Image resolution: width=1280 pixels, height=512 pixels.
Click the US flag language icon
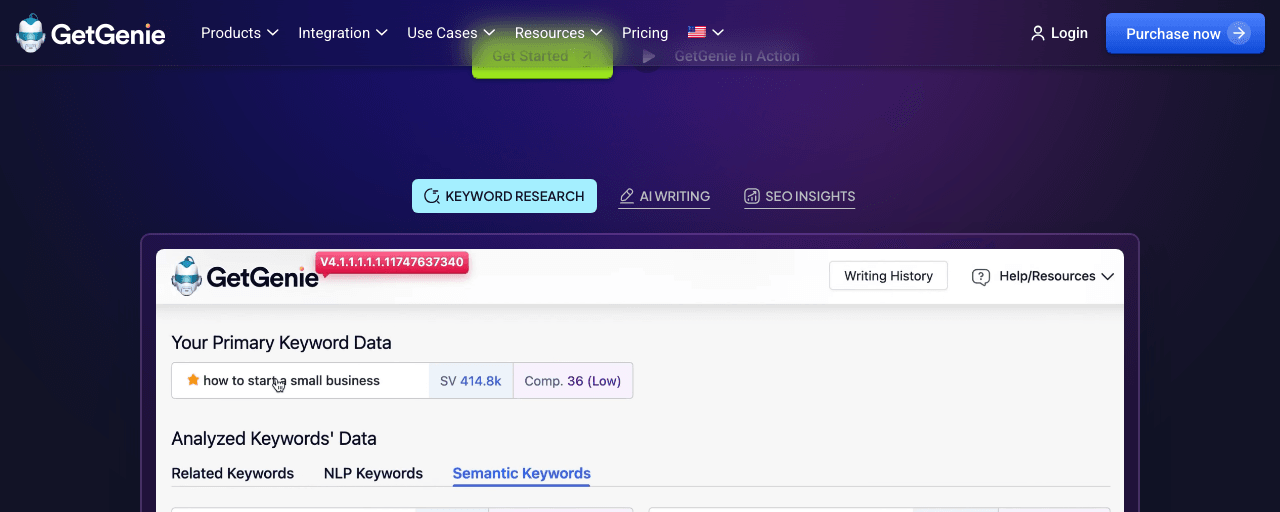(x=697, y=33)
